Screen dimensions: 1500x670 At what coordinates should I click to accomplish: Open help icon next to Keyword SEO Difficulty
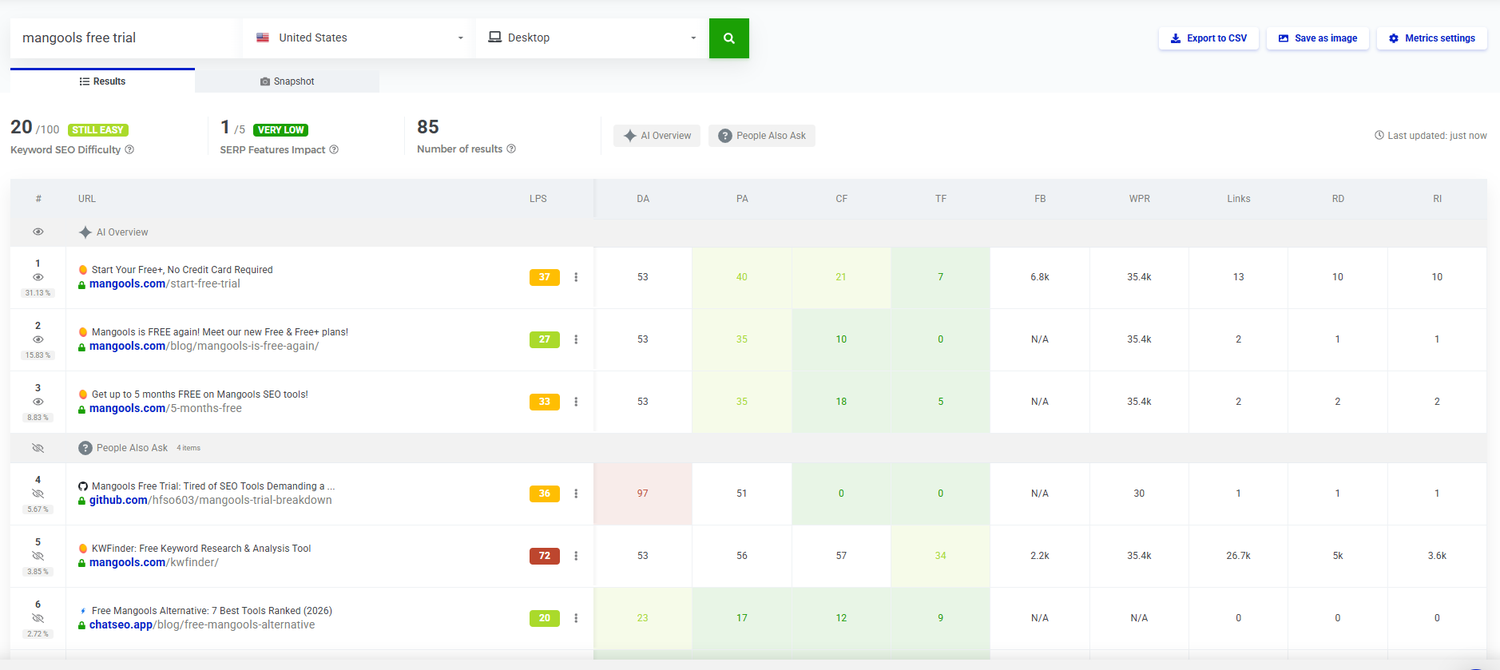(130, 150)
